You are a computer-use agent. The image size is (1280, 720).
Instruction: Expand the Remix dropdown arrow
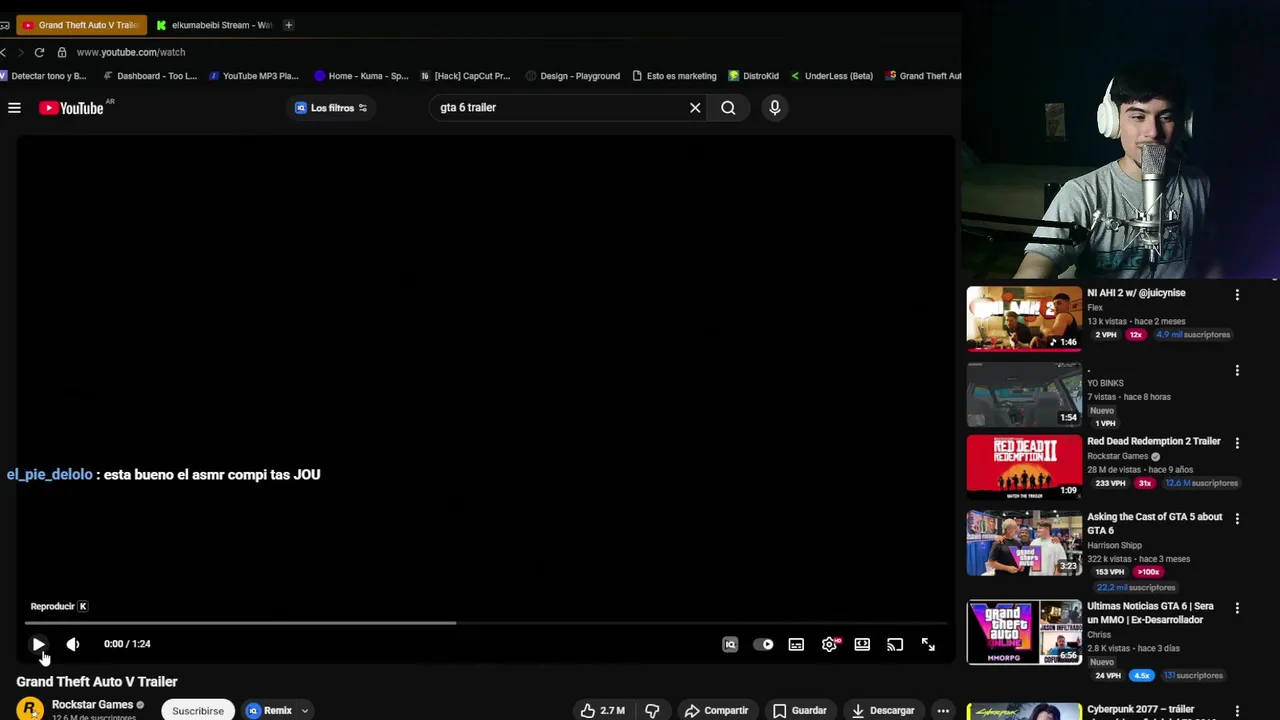point(305,711)
